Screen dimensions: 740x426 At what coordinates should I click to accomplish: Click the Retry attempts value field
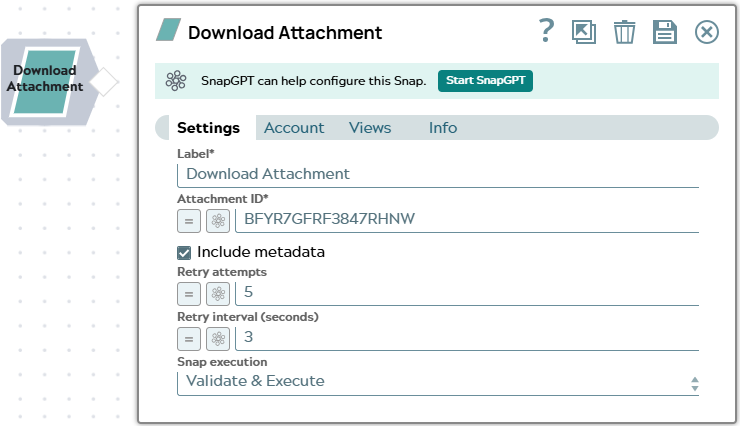tap(467, 293)
